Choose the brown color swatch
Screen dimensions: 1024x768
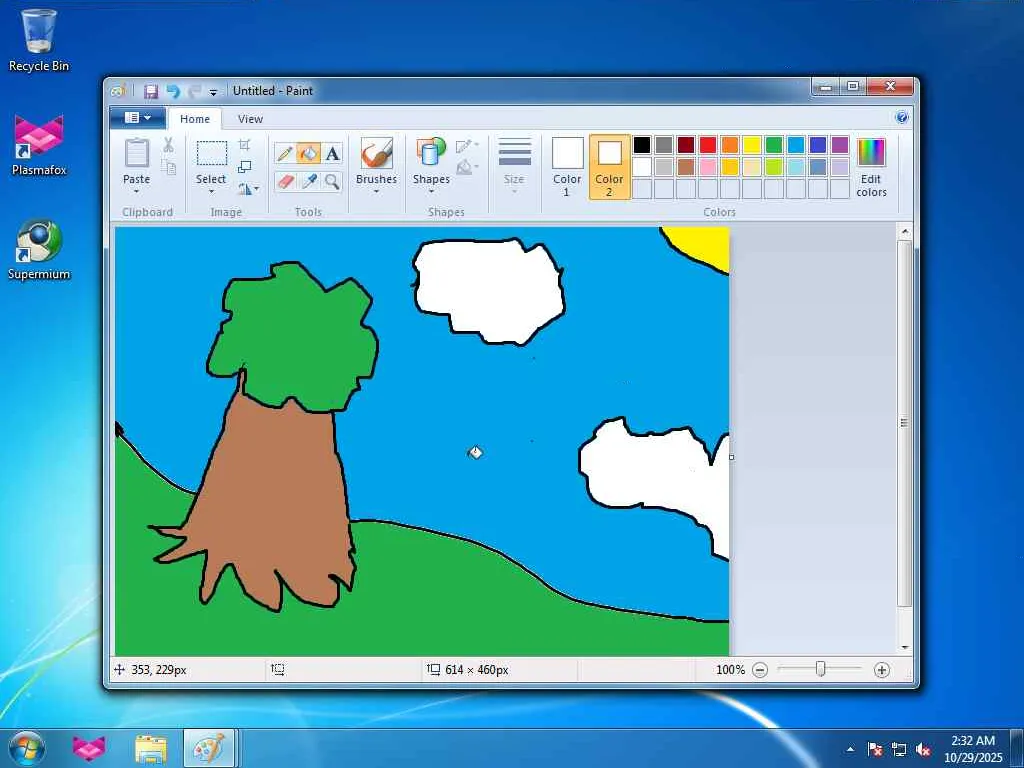pos(686,167)
